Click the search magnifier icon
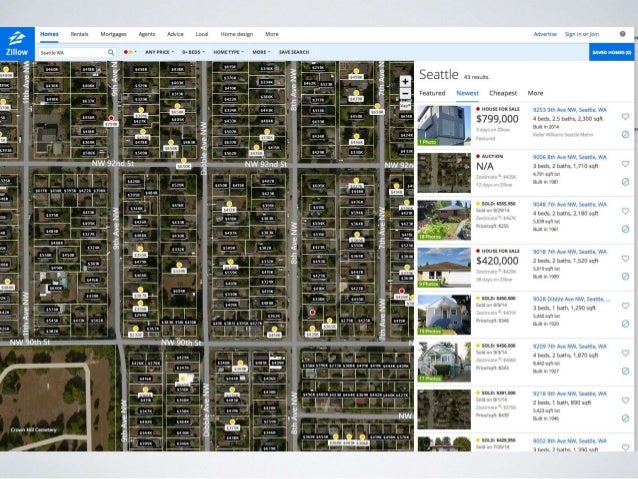The width and height of the screenshot is (638, 479). 111,52
